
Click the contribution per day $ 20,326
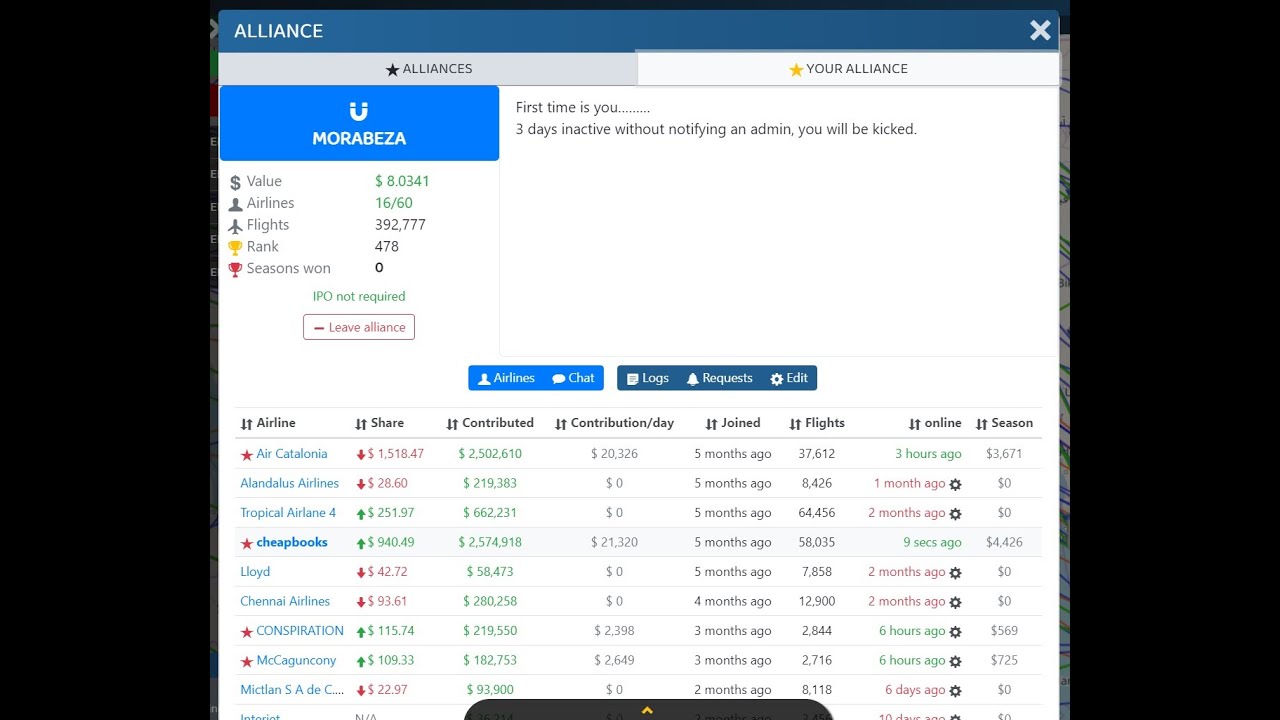[614, 454]
